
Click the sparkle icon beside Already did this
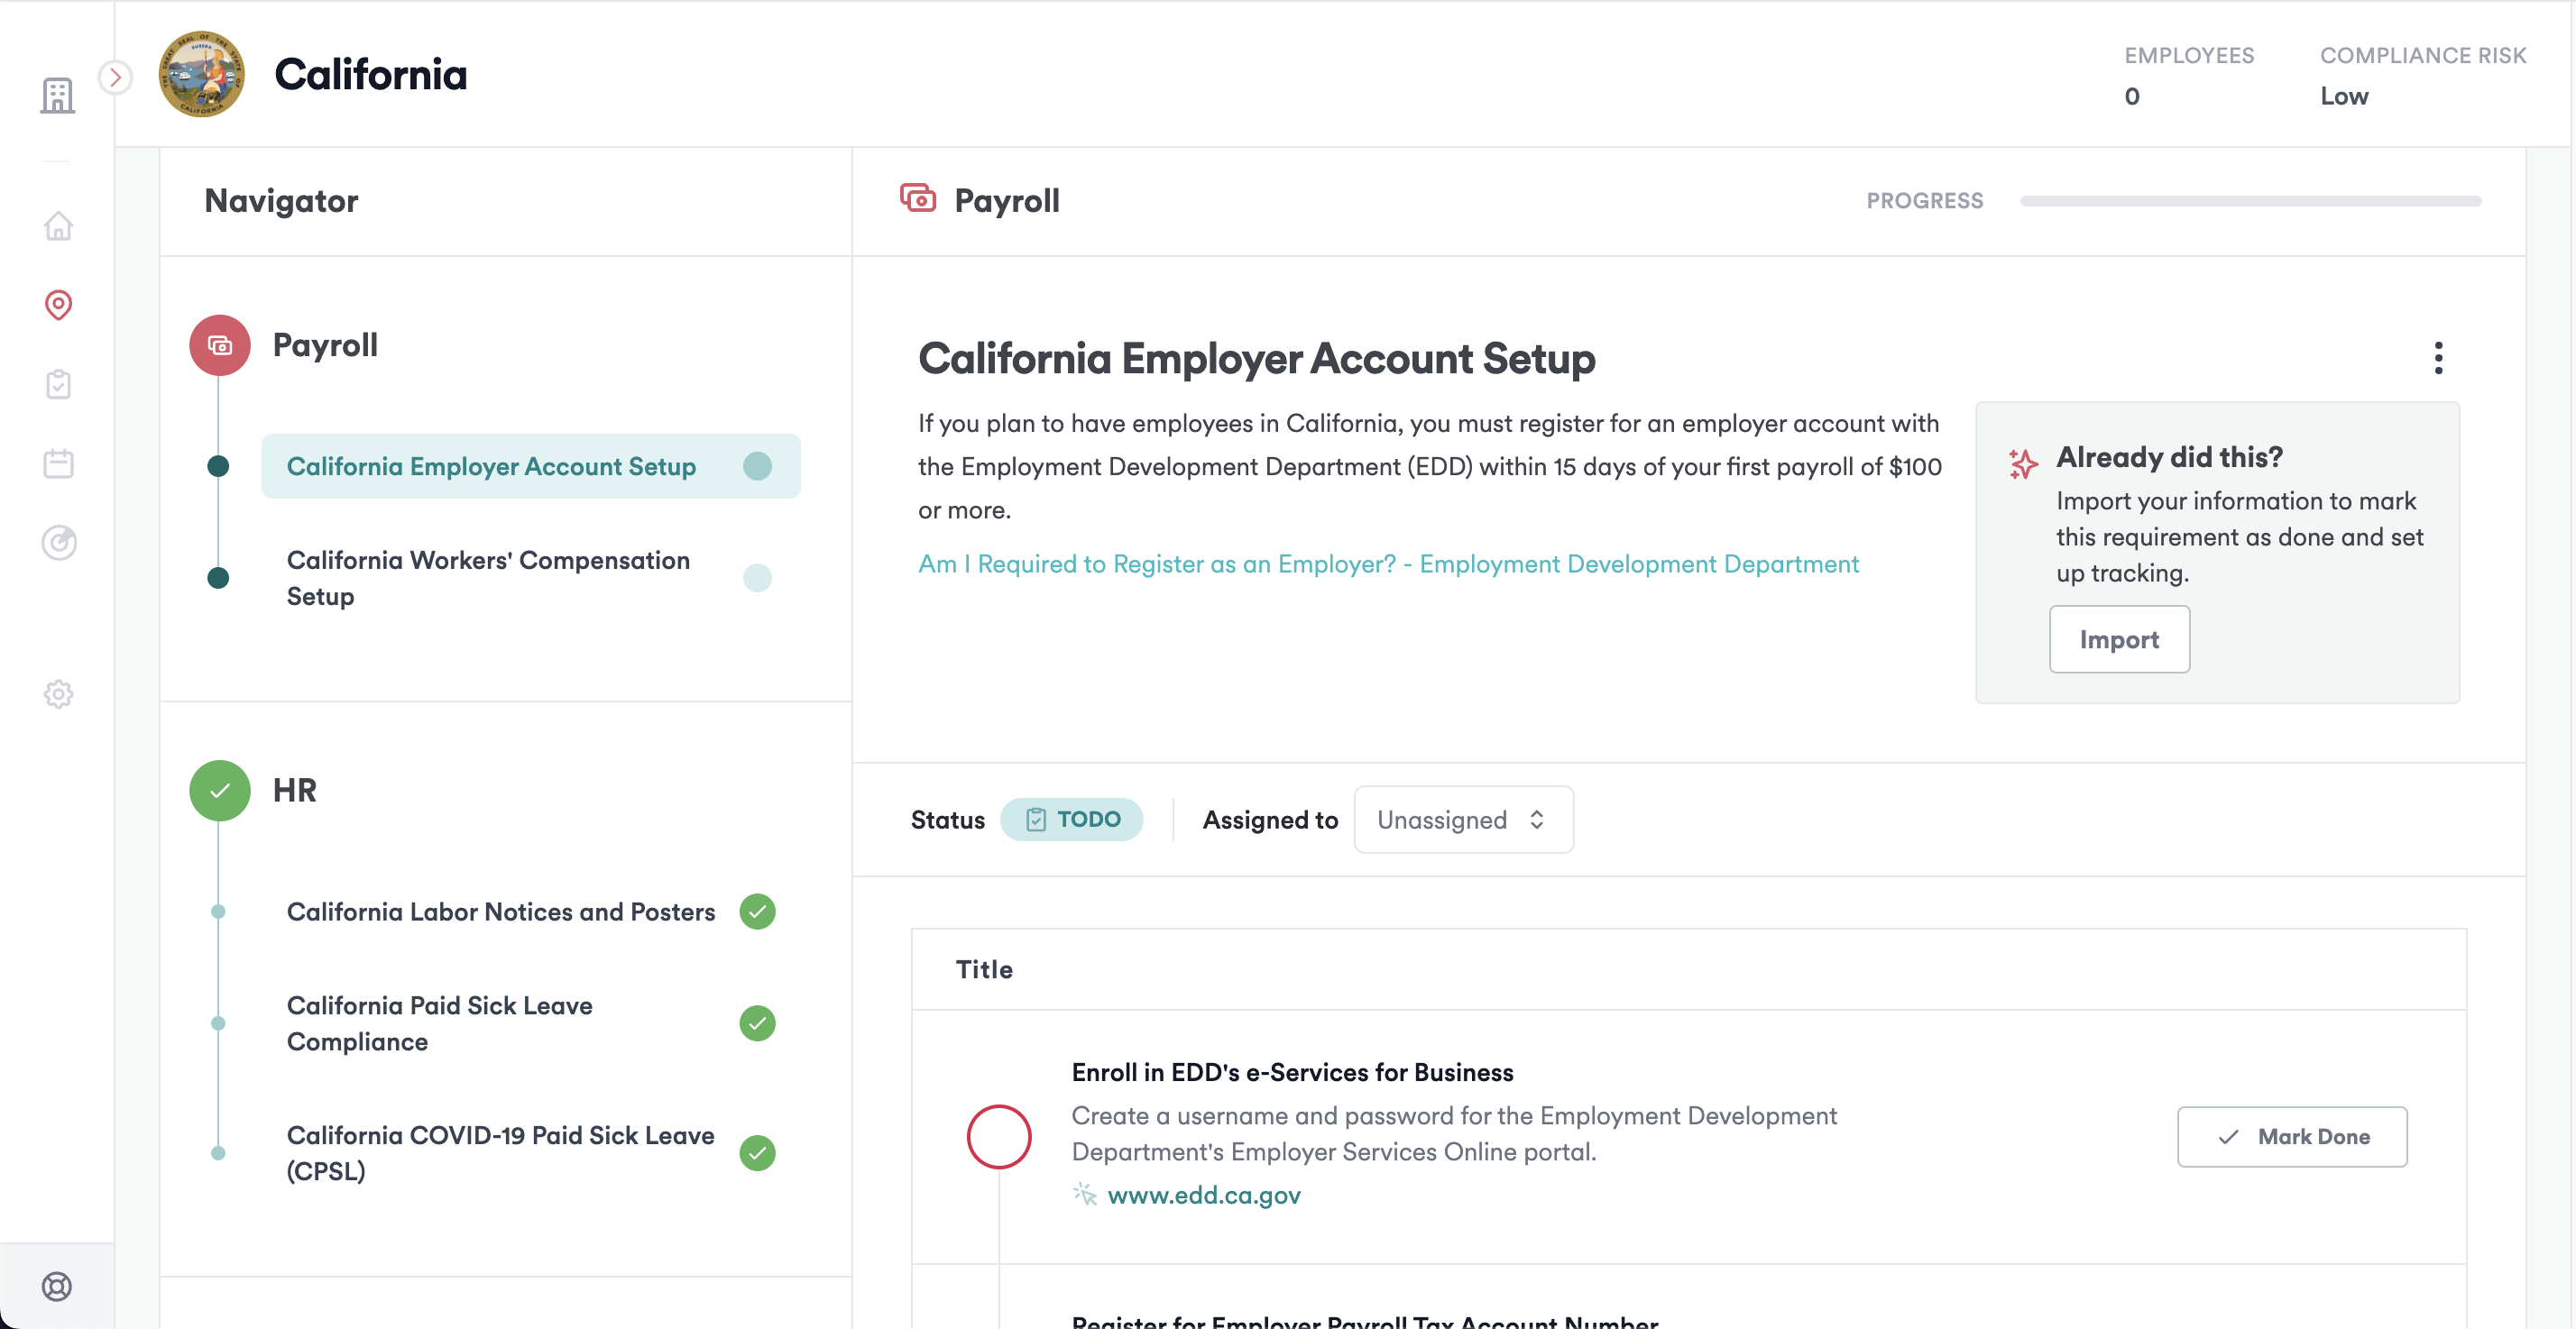[x=2023, y=463]
